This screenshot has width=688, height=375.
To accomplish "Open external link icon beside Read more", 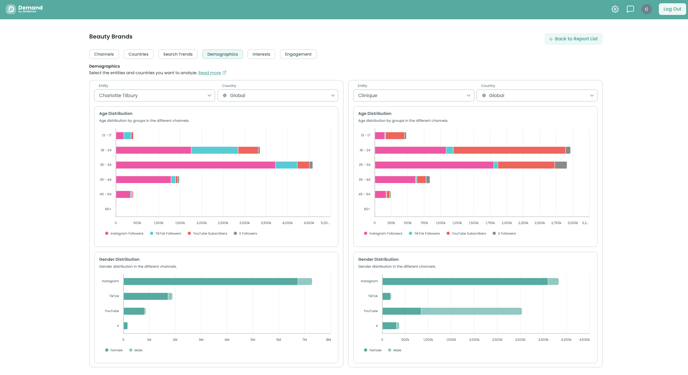I will [x=224, y=73].
